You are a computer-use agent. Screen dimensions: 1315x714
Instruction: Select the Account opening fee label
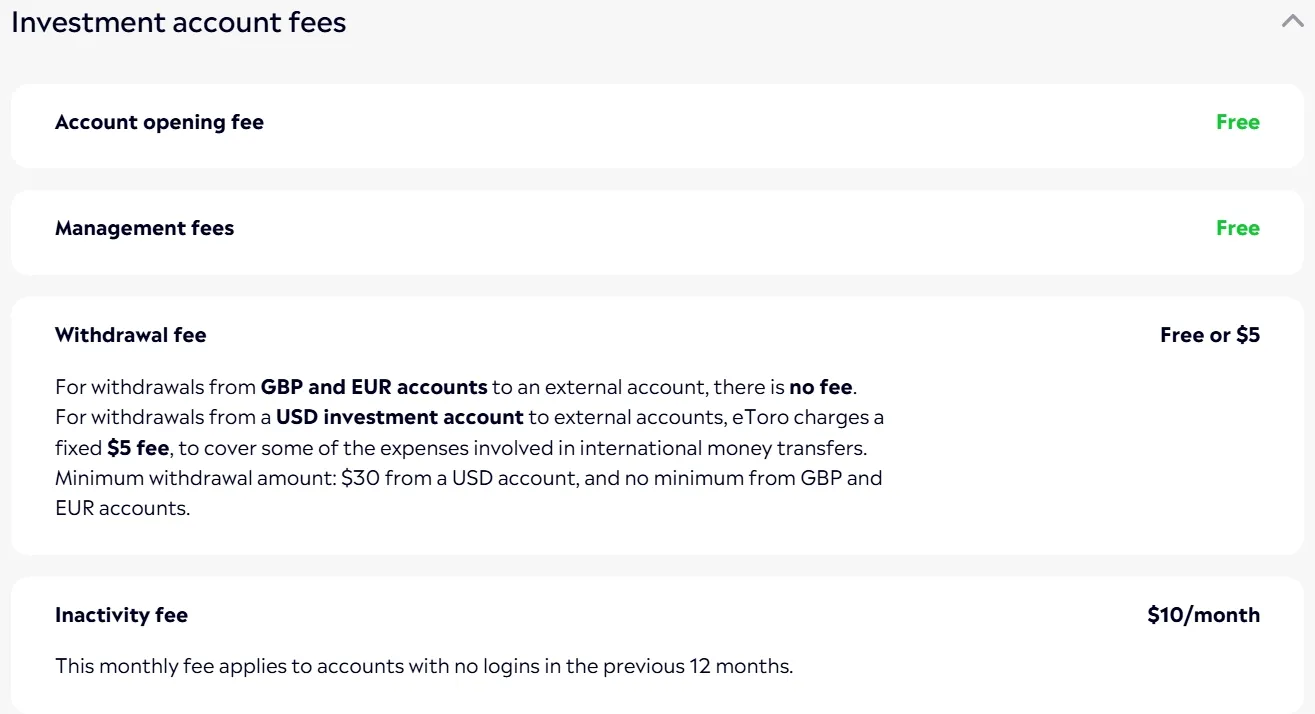[159, 122]
